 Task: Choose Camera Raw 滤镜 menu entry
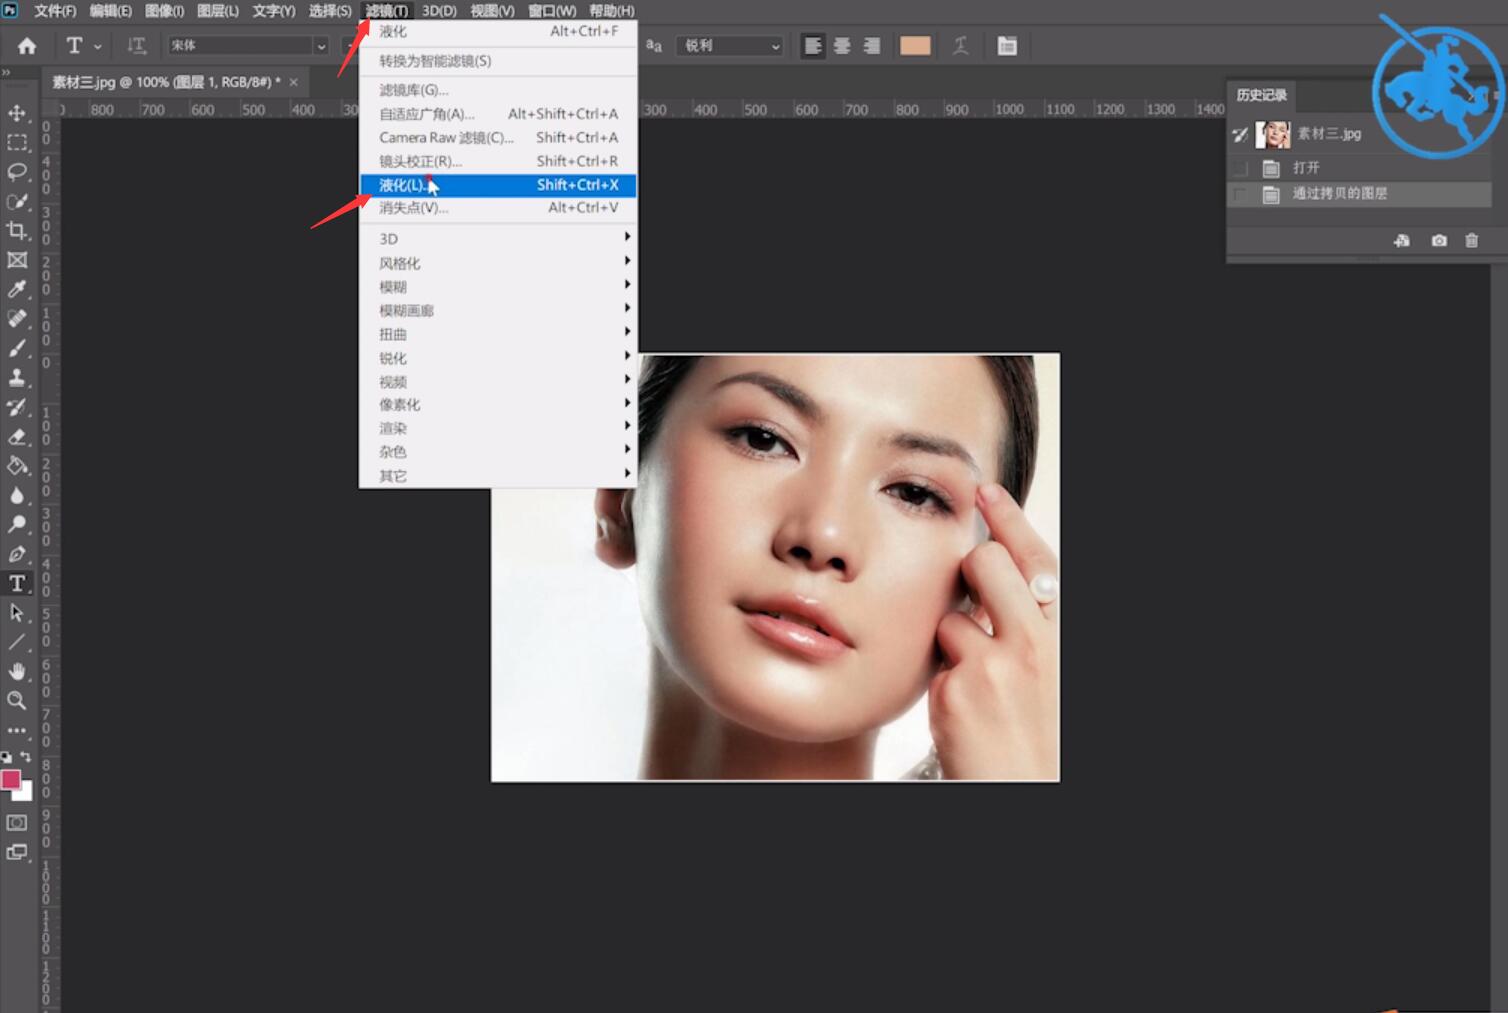498,138
